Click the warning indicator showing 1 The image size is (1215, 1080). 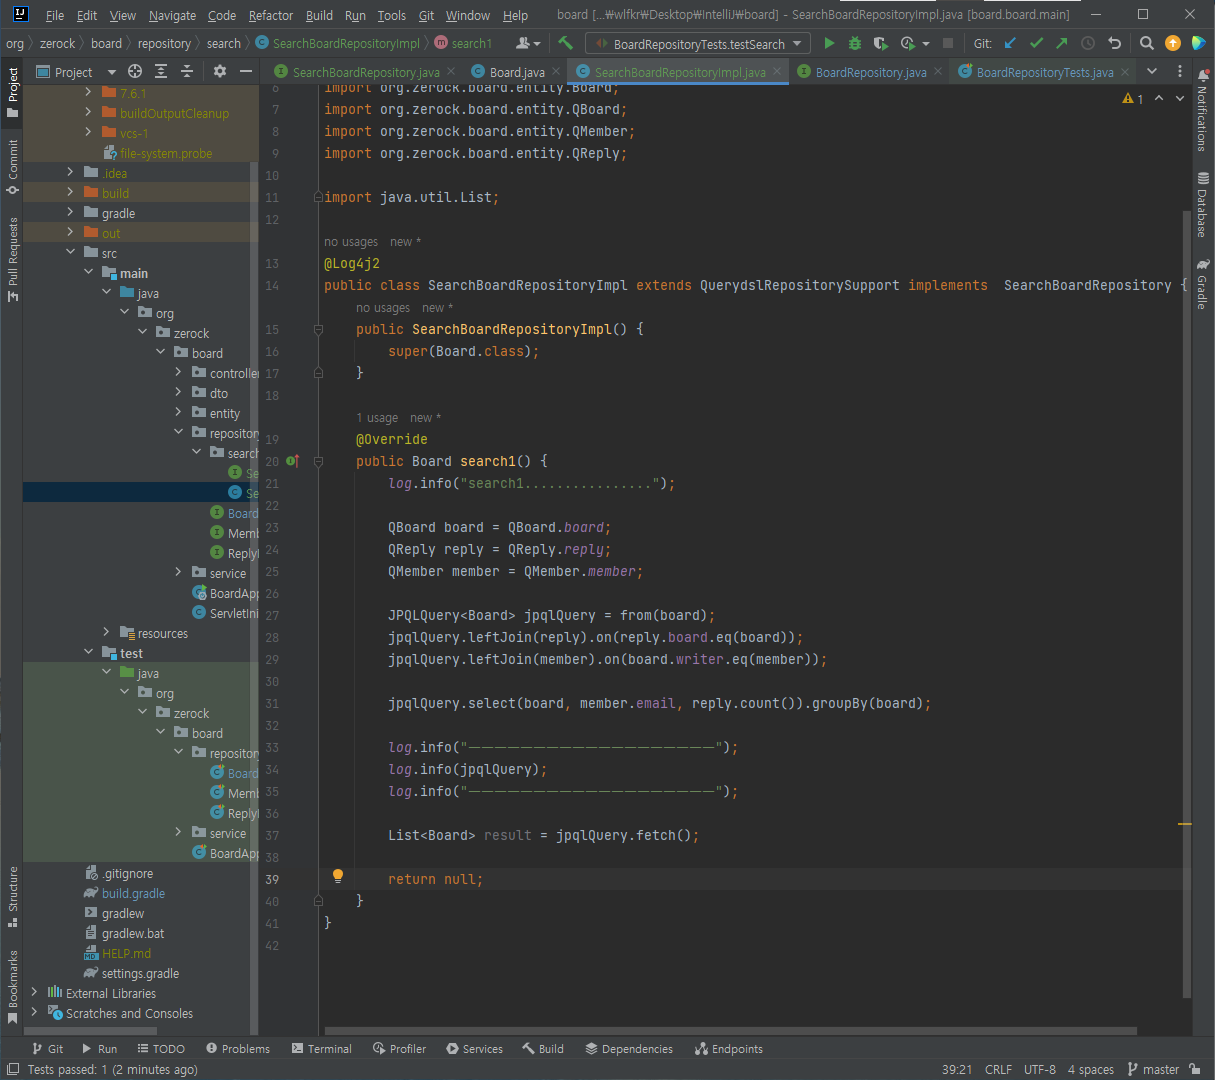[1133, 98]
